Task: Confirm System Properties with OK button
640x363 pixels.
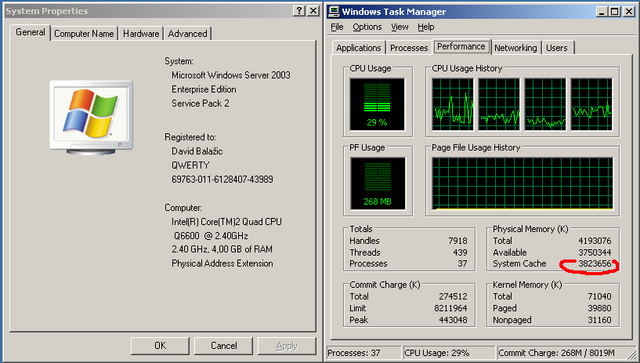Action: (x=160, y=346)
